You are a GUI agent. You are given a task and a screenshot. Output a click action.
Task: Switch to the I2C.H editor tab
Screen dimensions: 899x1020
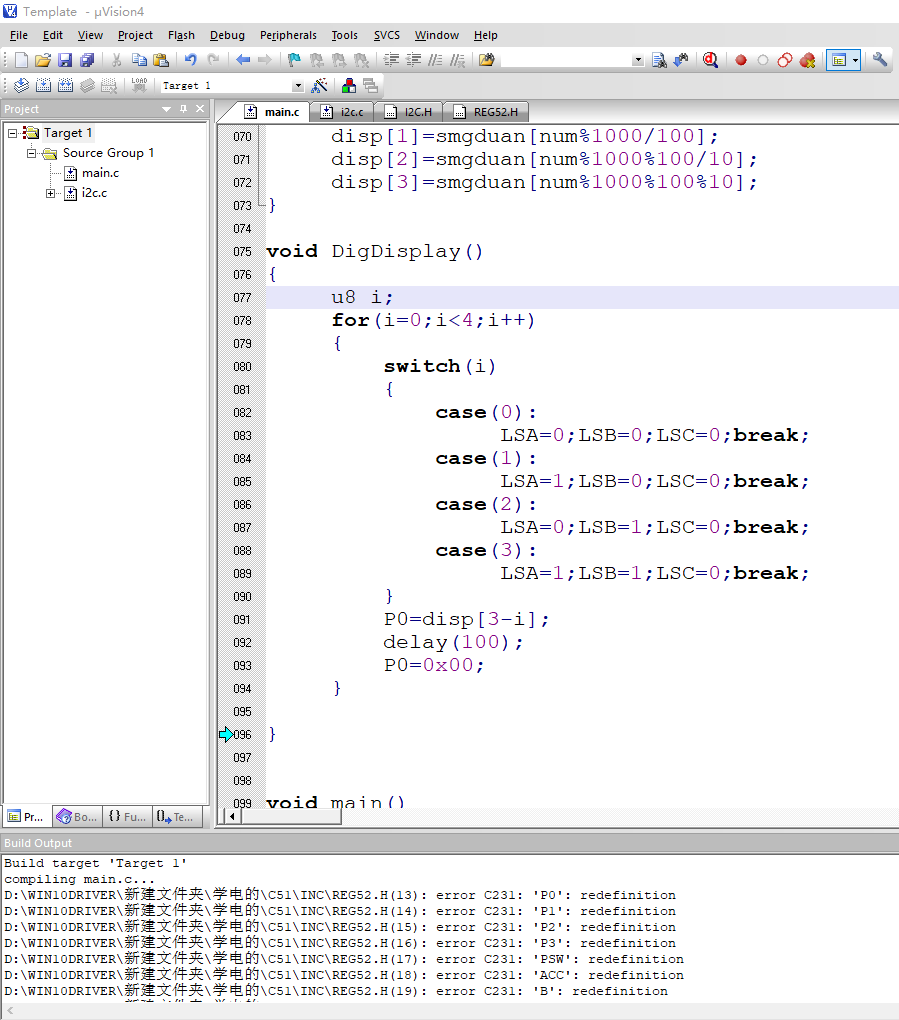pyautogui.click(x=409, y=113)
